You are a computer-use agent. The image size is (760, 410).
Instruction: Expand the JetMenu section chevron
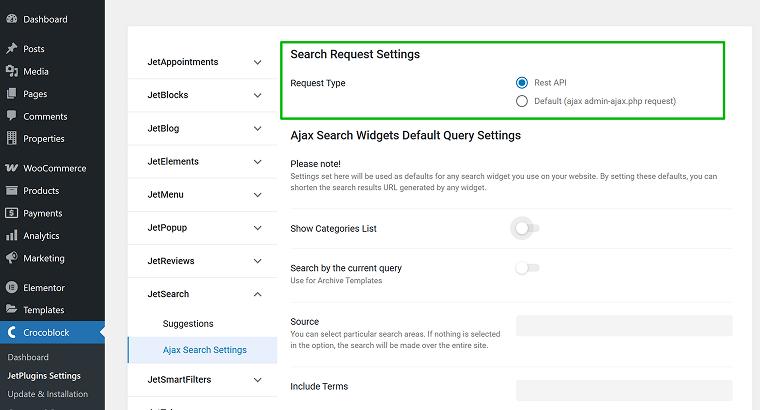pos(257,195)
